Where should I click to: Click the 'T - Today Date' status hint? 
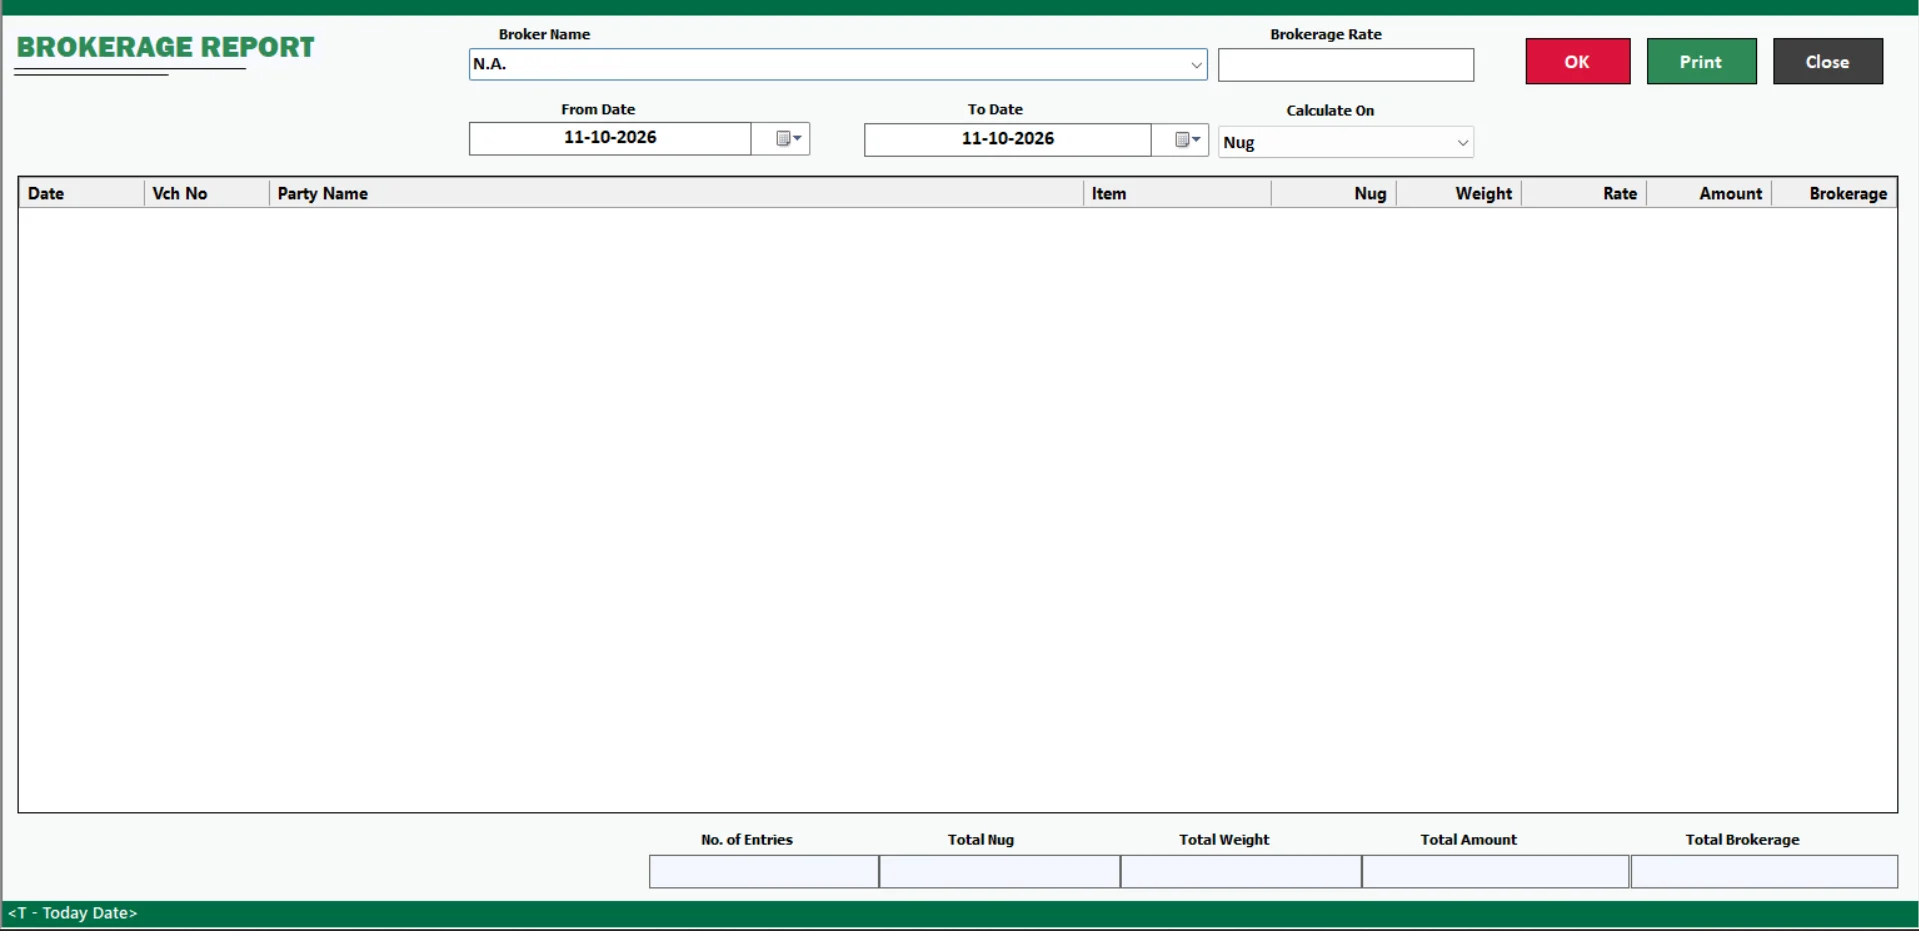72,913
